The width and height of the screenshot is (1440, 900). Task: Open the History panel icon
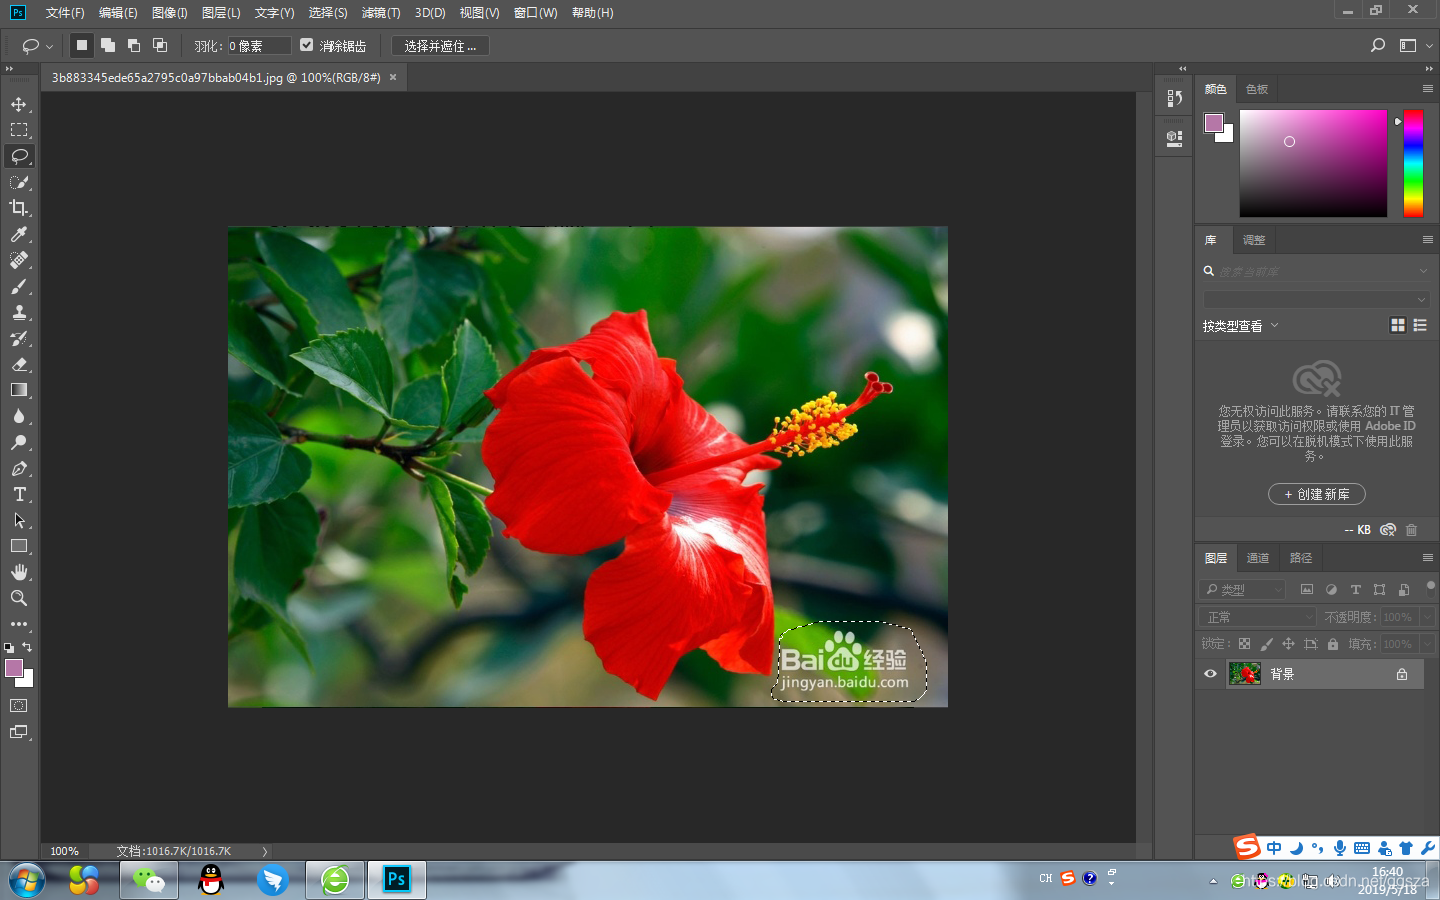point(1175,98)
